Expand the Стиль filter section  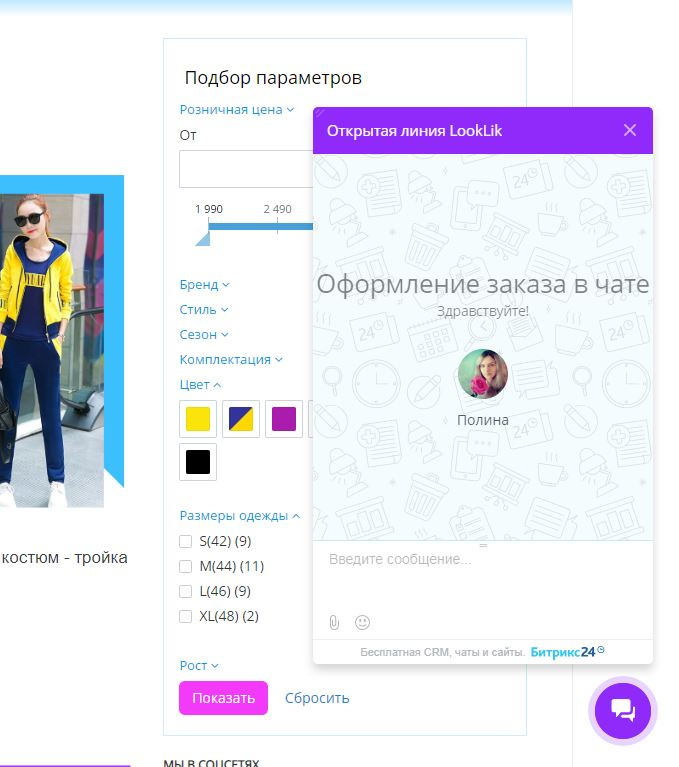point(204,310)
